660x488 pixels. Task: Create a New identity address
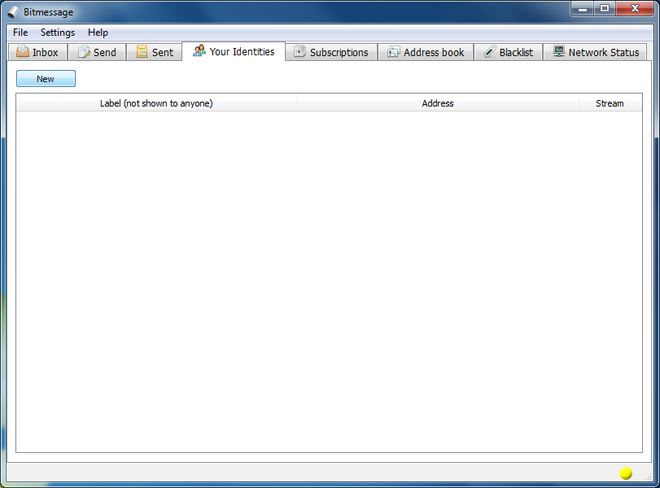click(x=46, y=79)
